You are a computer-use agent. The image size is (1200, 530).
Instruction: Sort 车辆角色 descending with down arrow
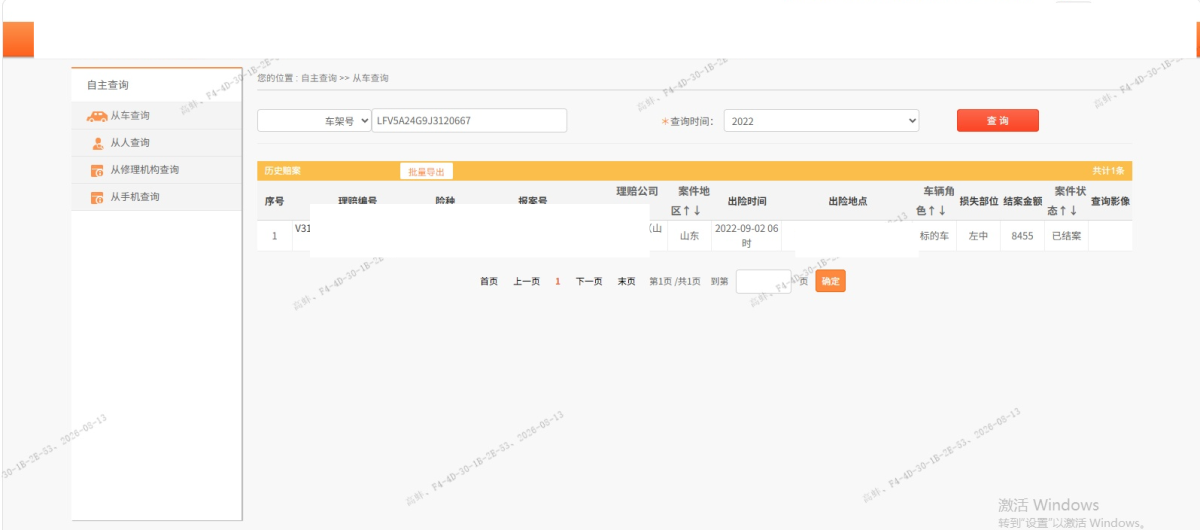point(942,211)
